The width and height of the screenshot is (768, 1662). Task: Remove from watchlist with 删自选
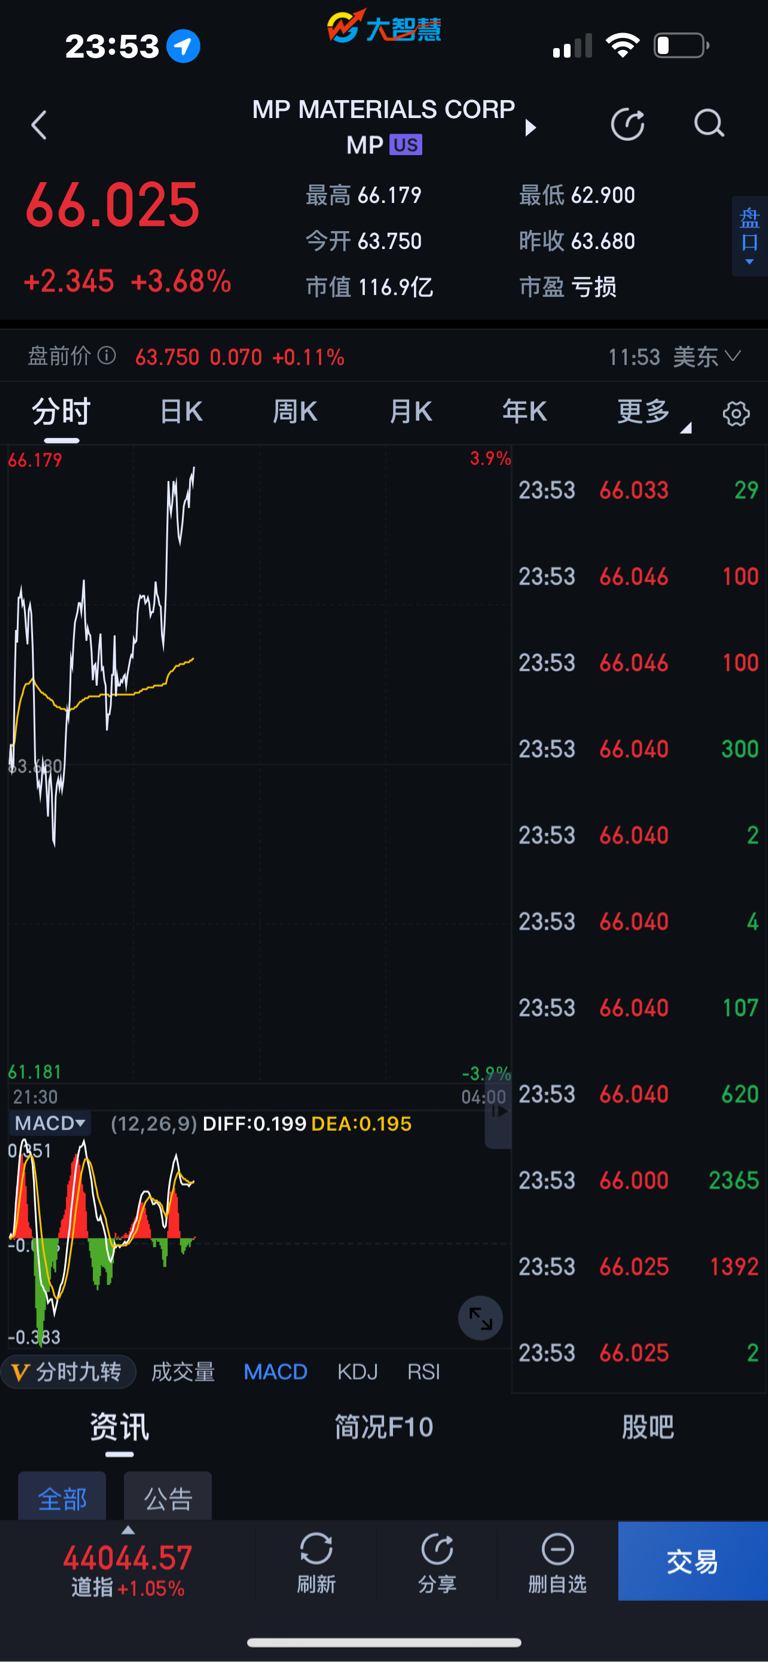pos(557,1563)
